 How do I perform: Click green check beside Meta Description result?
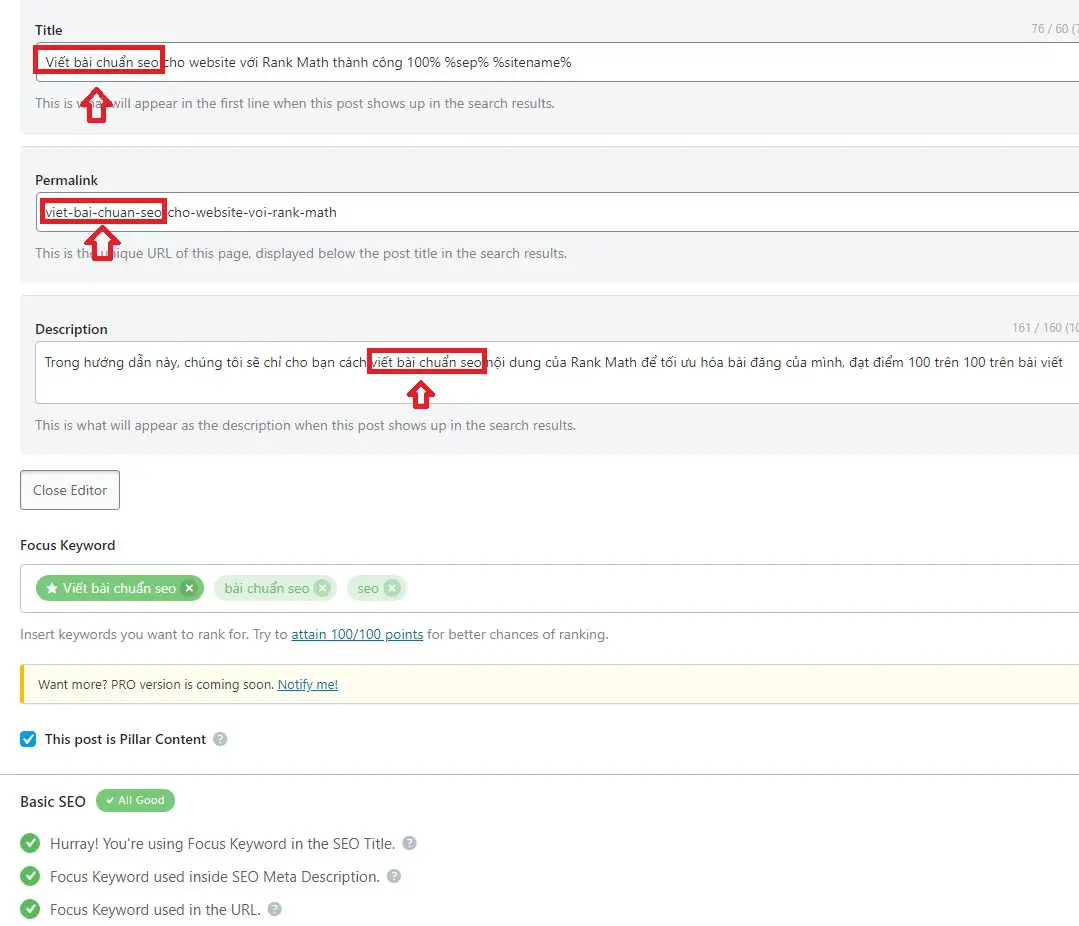pyautogui.click(x=30, y=876)
